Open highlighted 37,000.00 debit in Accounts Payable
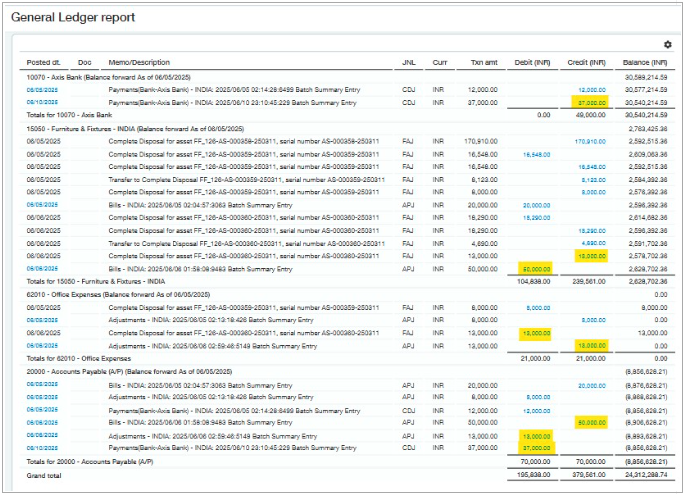The height and width of the screenshot is (494, 686). (537, 448)
